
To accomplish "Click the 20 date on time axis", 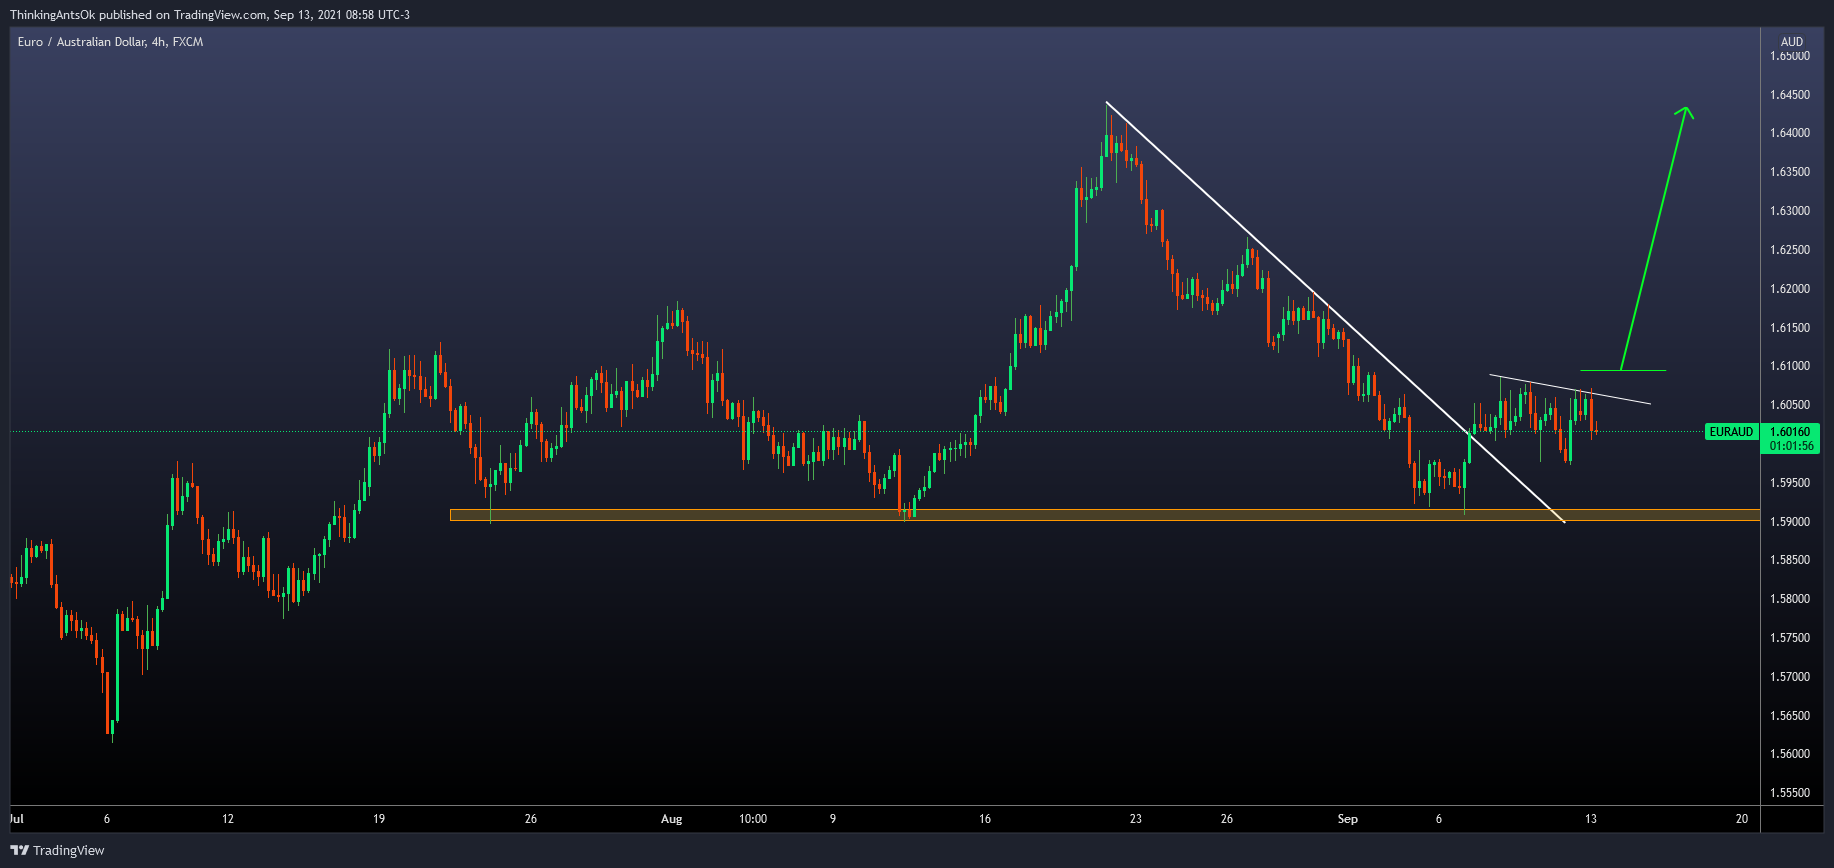I will [x=1742, y=819].
